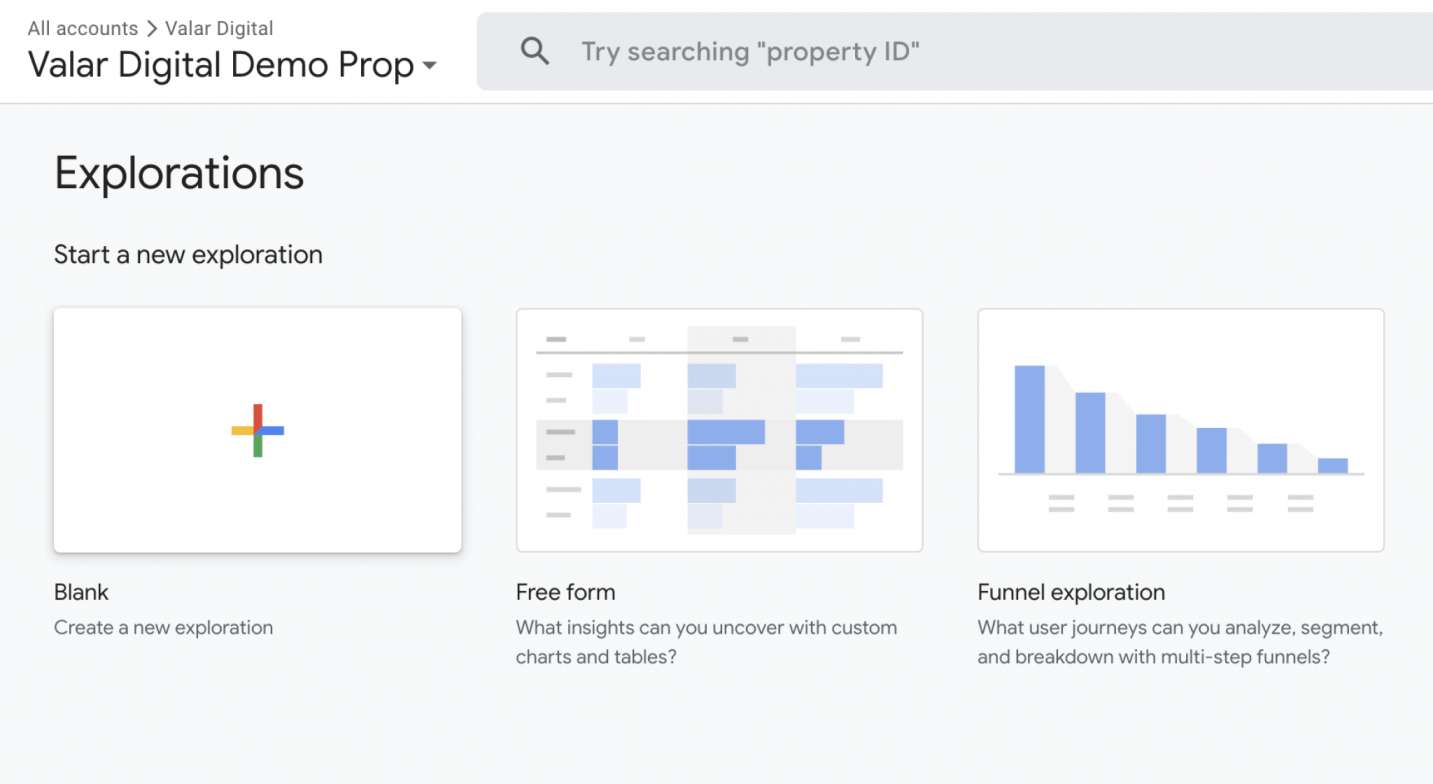Select the Blank template label
The image size is (1433, 784).
(81, 592)
